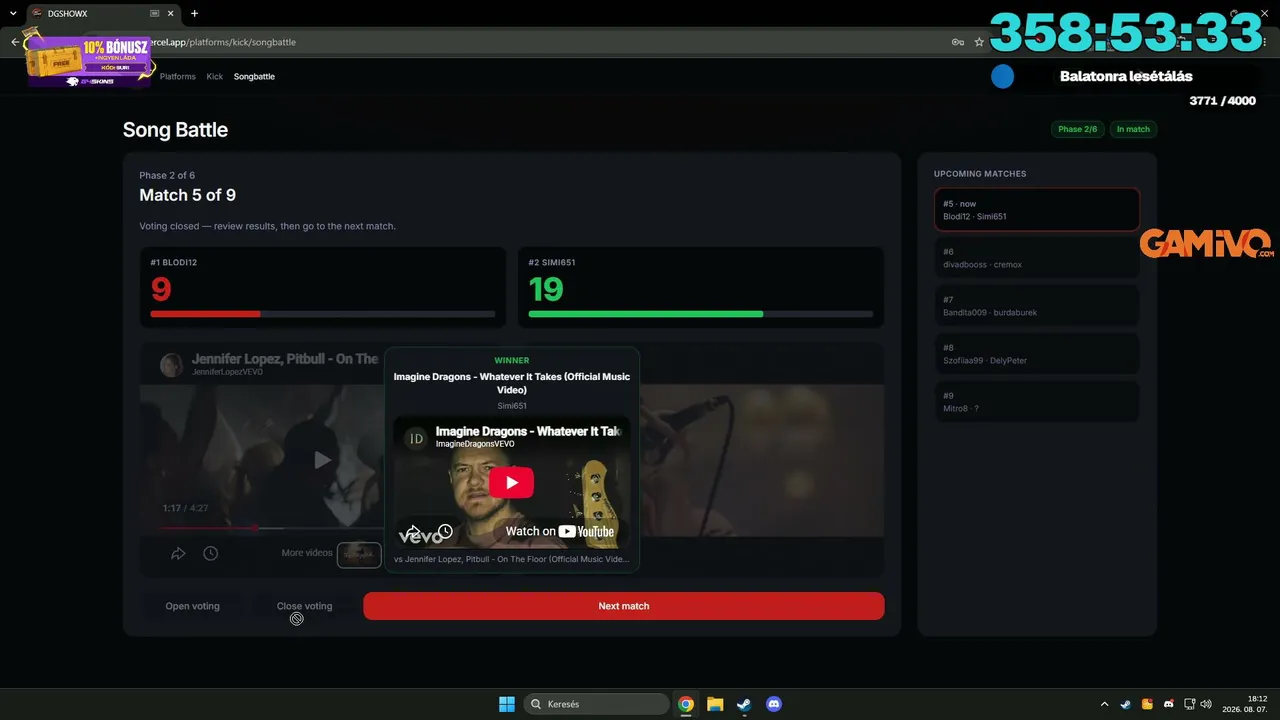Select upcoming match #8 Szofiiaa99 vs DelyPeter
This screenshot has height=720, width=1280.
point(1037,354)
